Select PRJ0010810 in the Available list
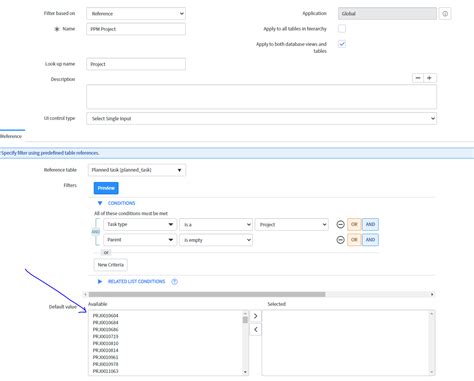 tap(105, 343)
